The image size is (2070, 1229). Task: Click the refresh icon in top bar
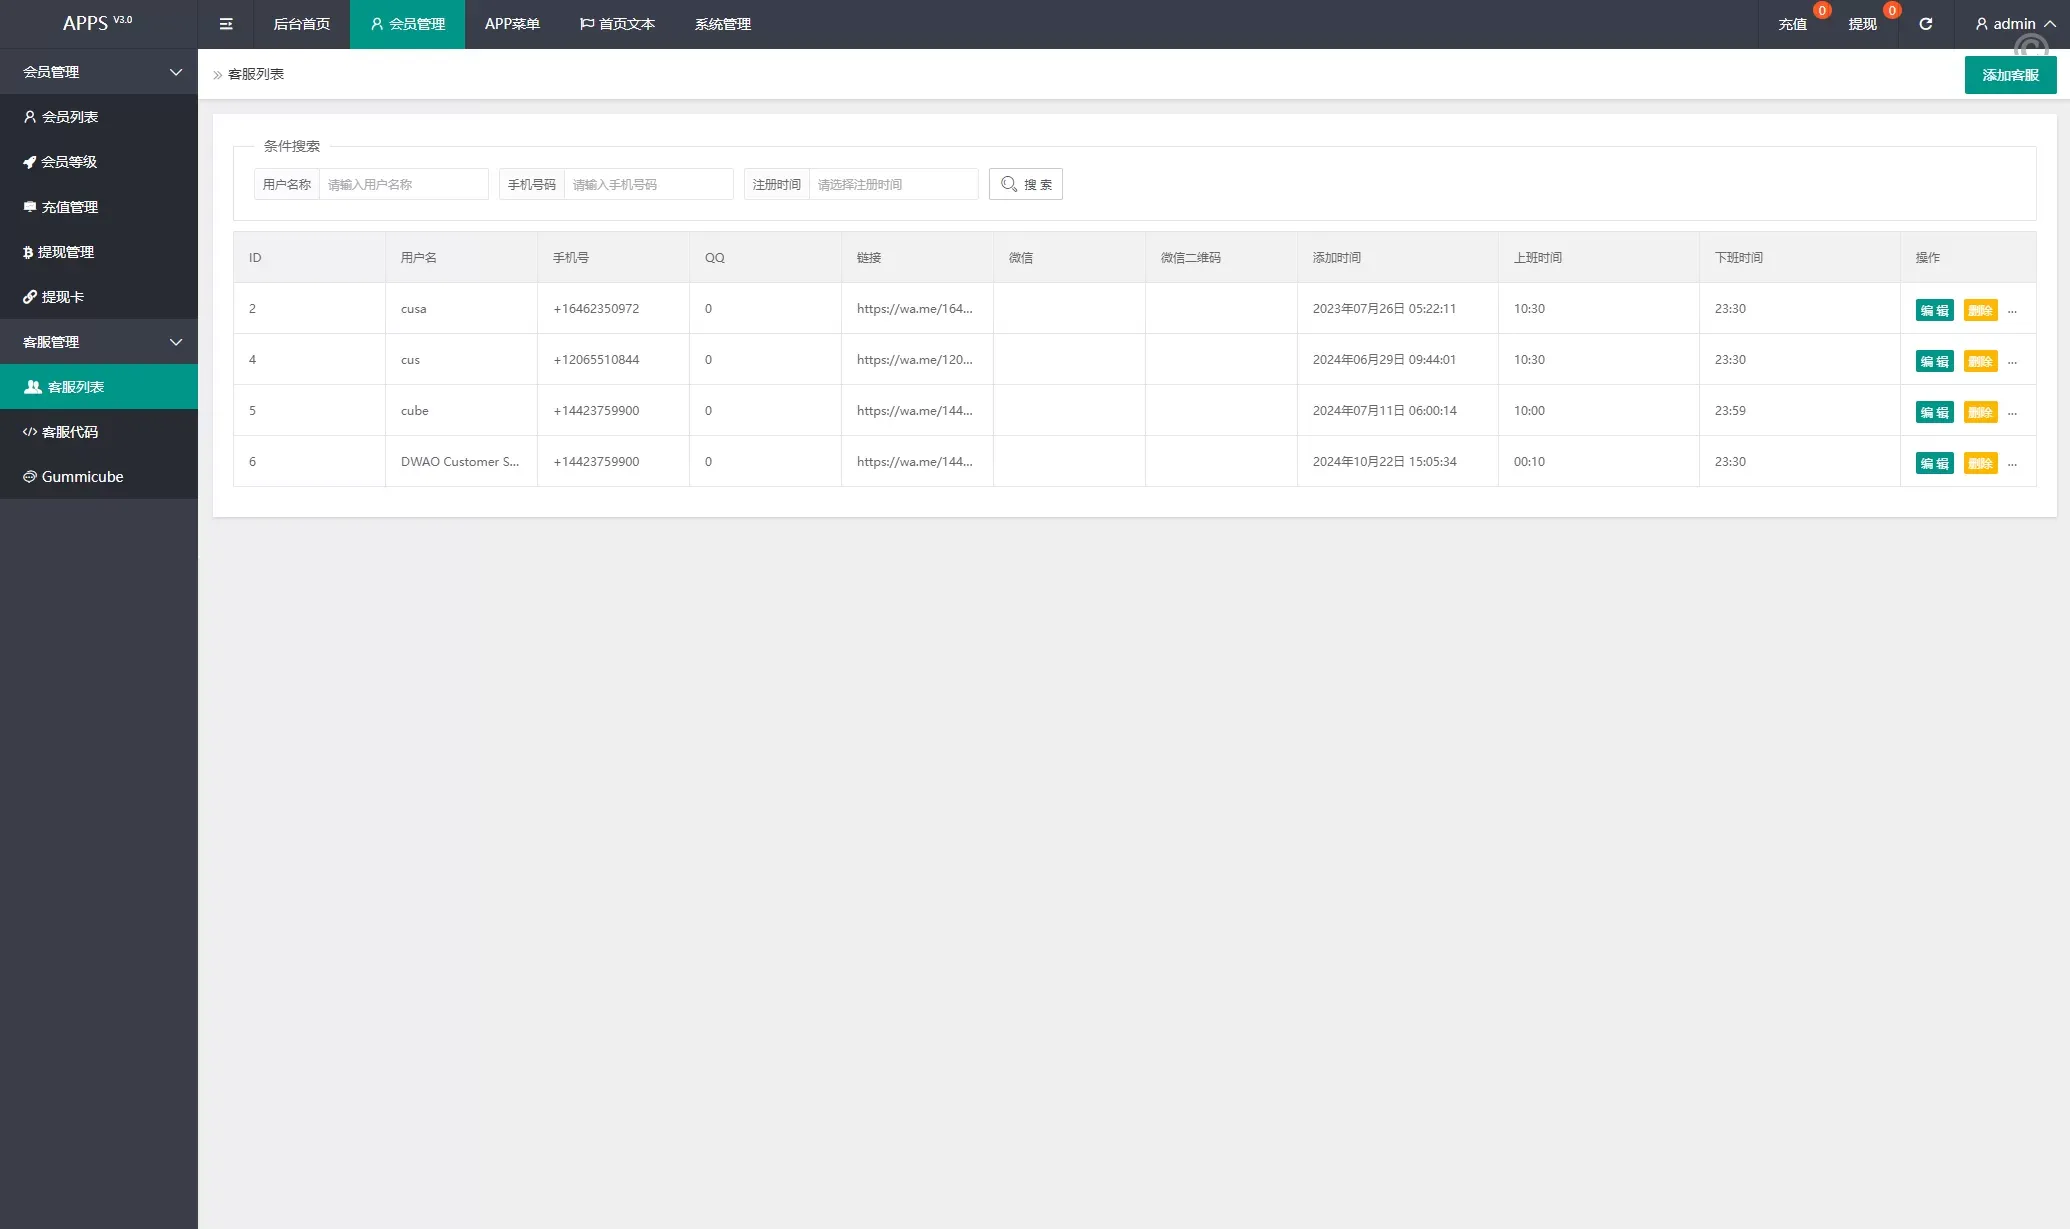[1925, 24]
